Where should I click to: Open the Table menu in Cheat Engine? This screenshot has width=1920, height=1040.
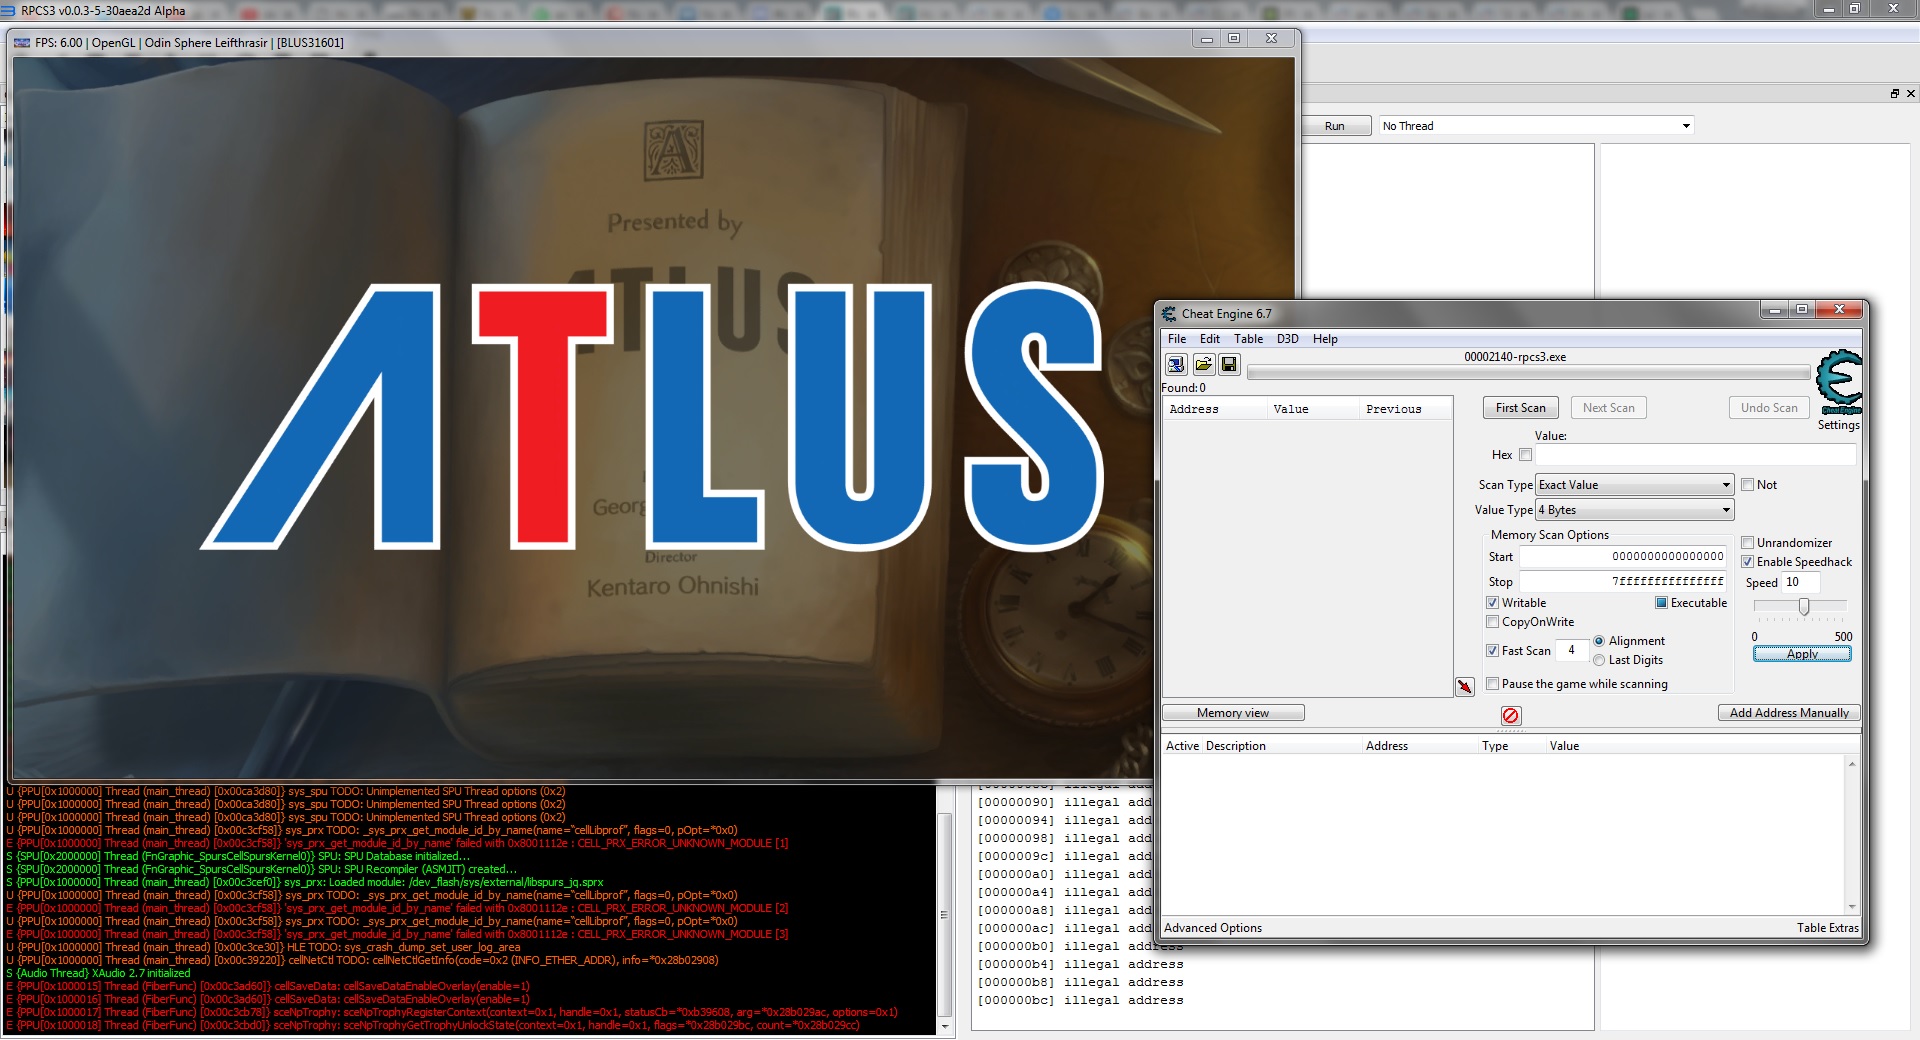point(1248,339)
